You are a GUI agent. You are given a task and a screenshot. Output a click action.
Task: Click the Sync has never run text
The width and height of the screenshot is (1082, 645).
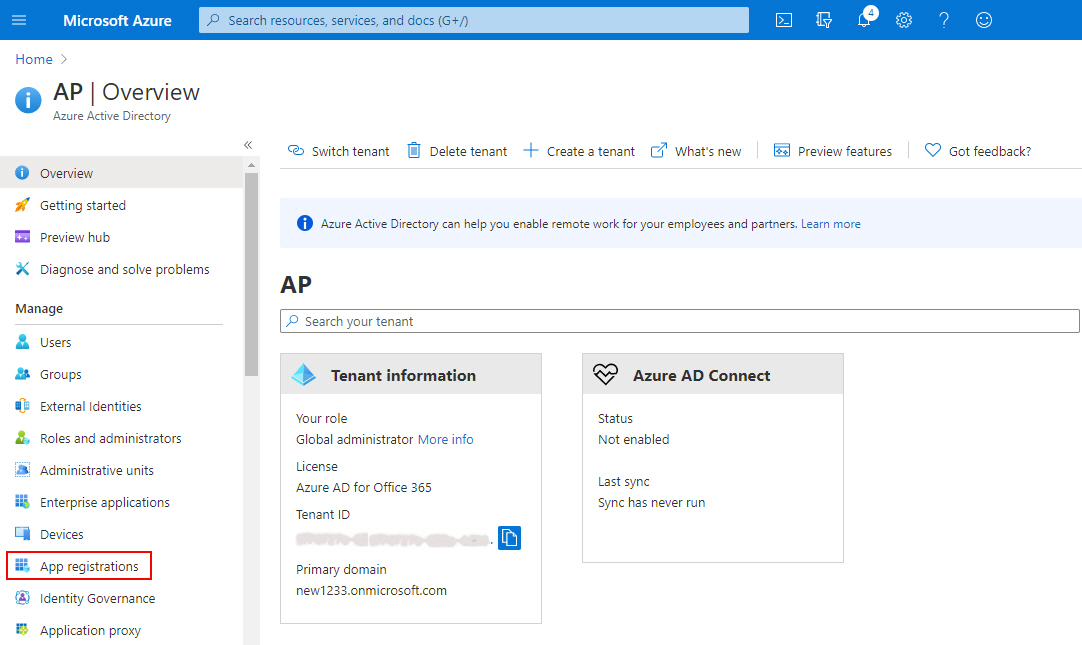[x=651, y=502]
